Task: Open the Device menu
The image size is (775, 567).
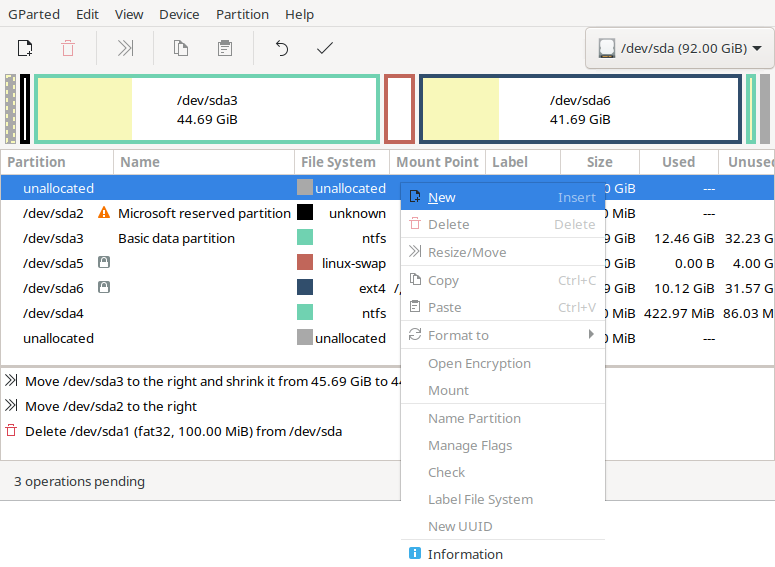Action: 179,15
